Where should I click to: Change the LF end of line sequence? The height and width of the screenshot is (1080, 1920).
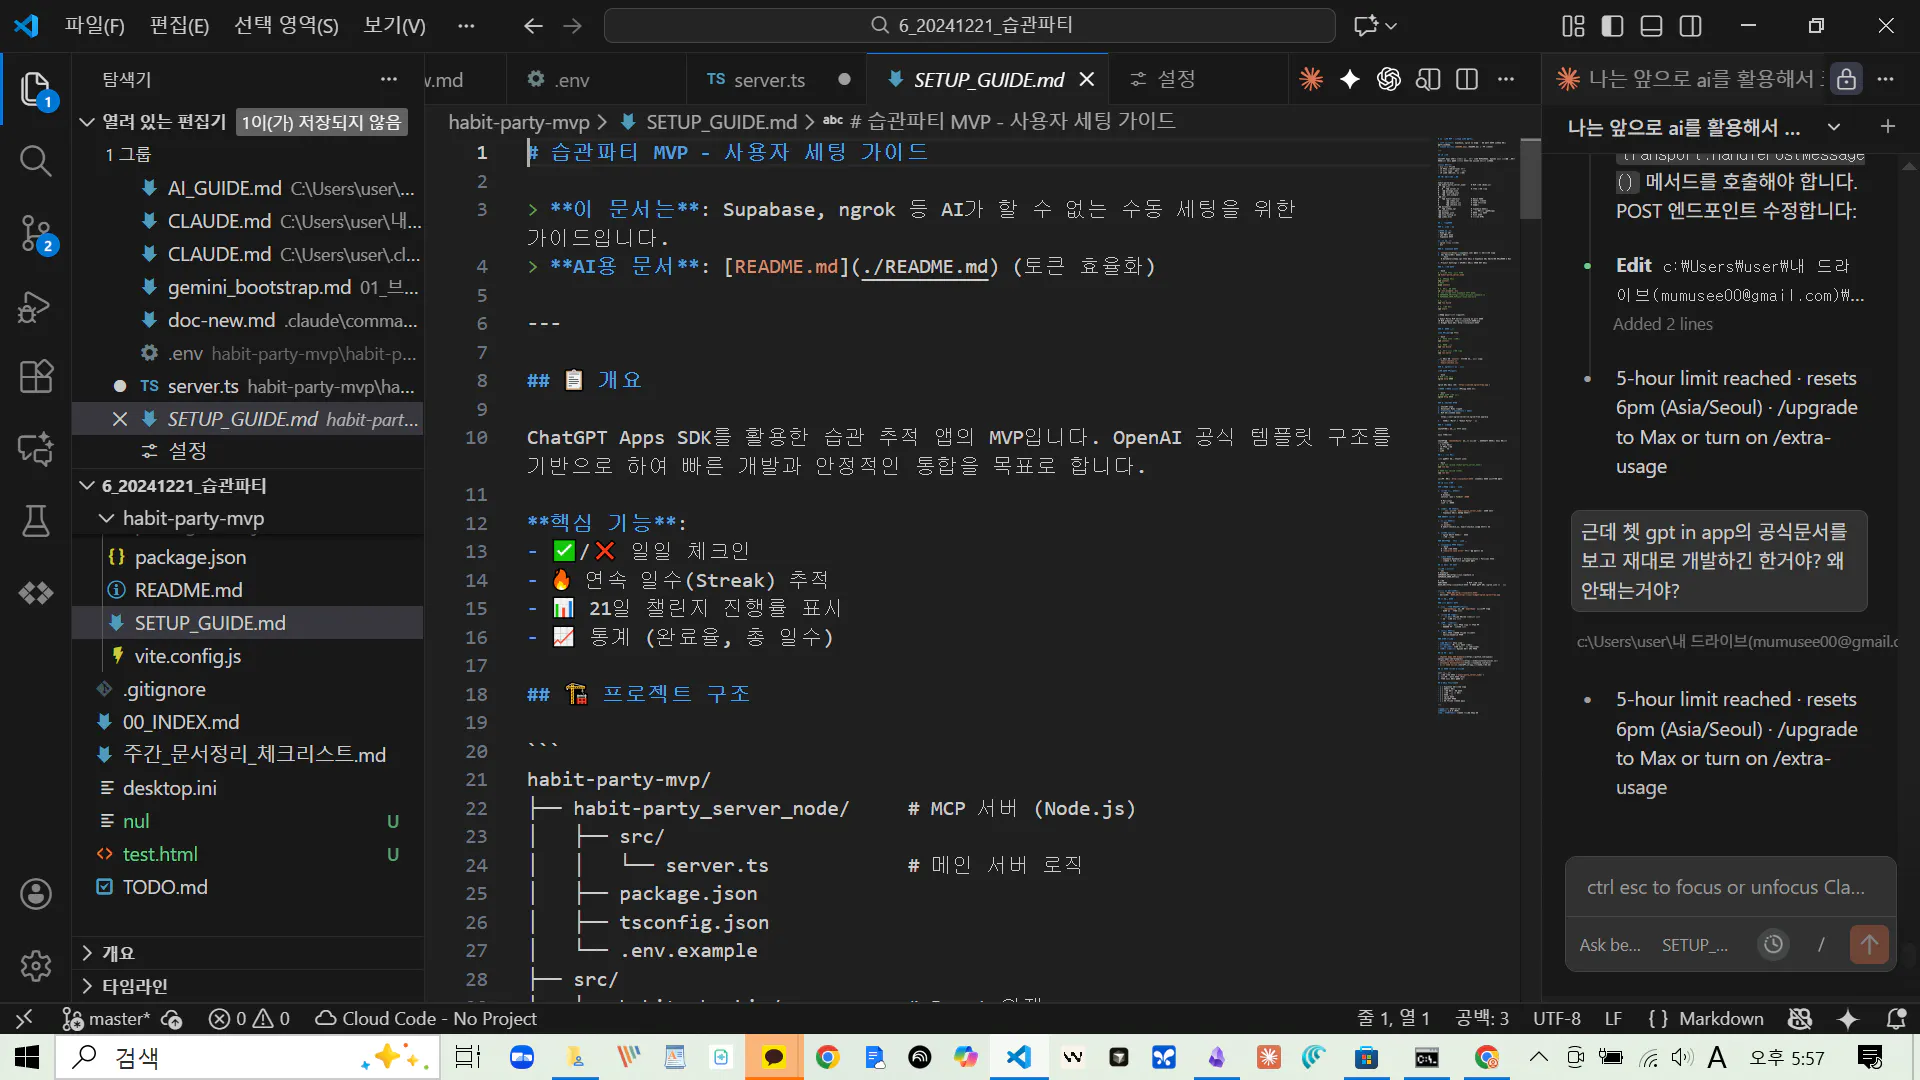pos(1613,1019)
